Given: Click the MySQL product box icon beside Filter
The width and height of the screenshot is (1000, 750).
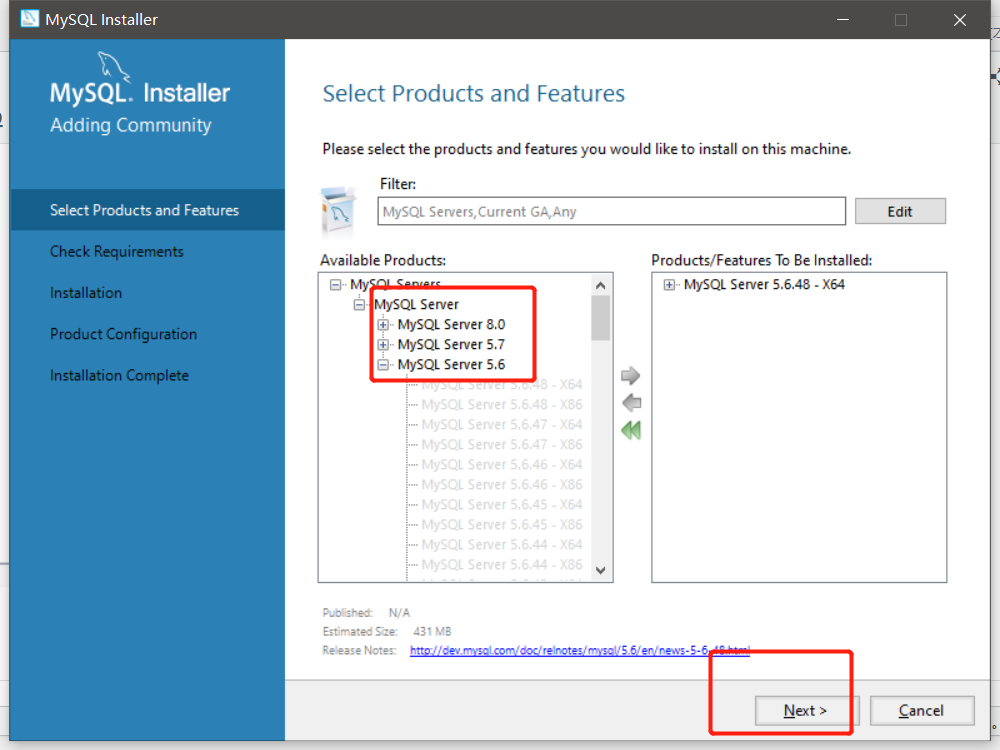Looking at the screenshot, I should click(x=337, y=210).
